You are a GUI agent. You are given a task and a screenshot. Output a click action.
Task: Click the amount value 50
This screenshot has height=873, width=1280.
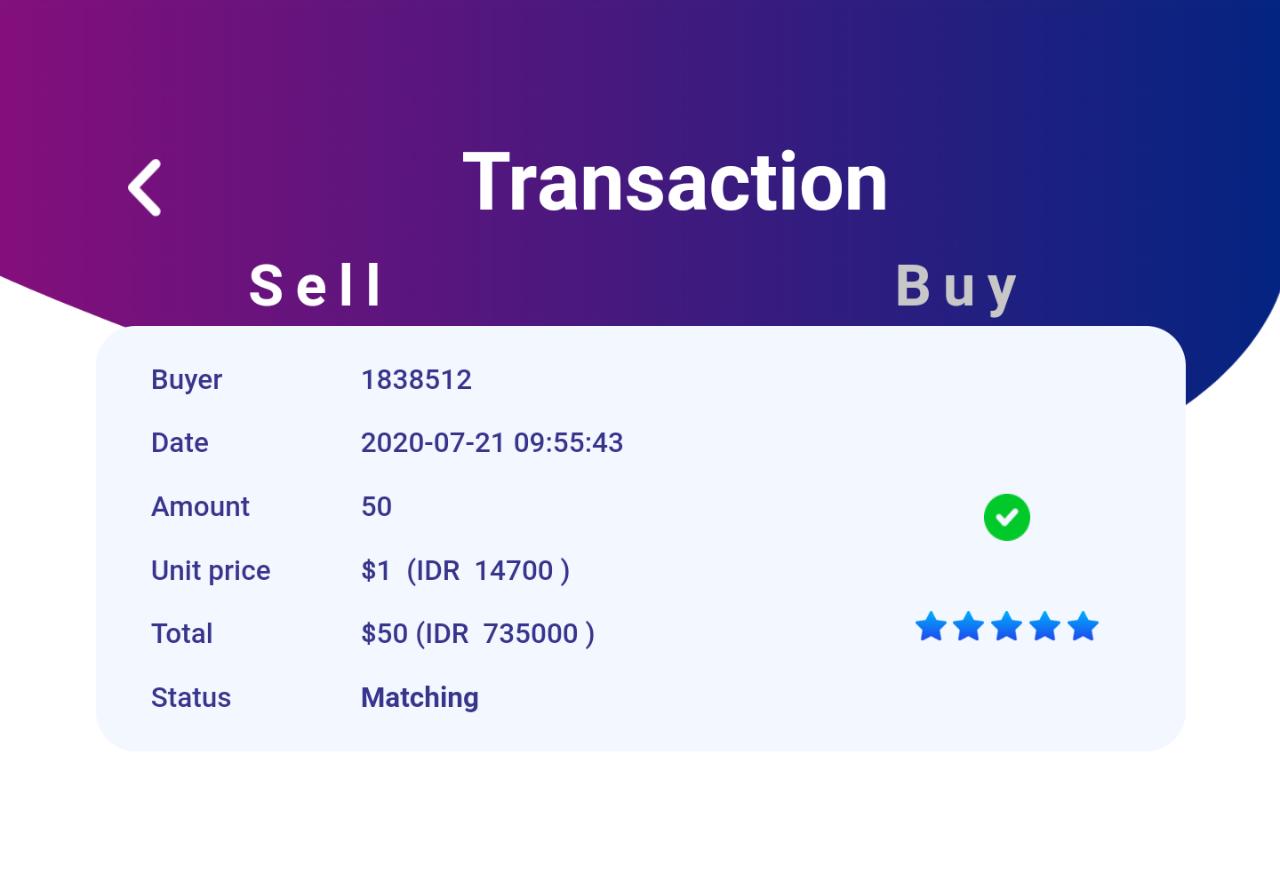point(376,507)
